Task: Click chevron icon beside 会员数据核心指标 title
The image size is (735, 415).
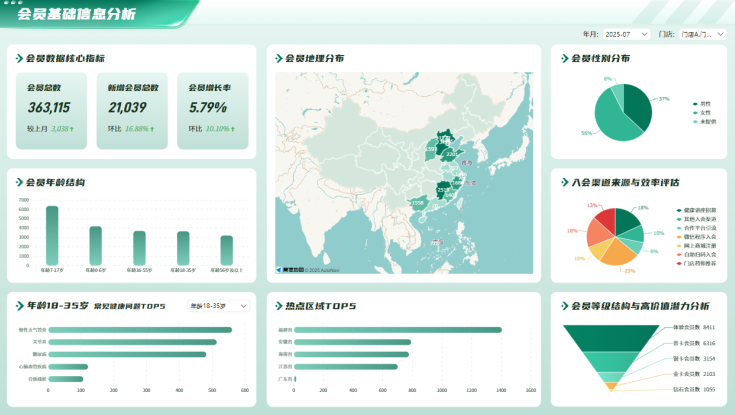Action: (20, 59)
